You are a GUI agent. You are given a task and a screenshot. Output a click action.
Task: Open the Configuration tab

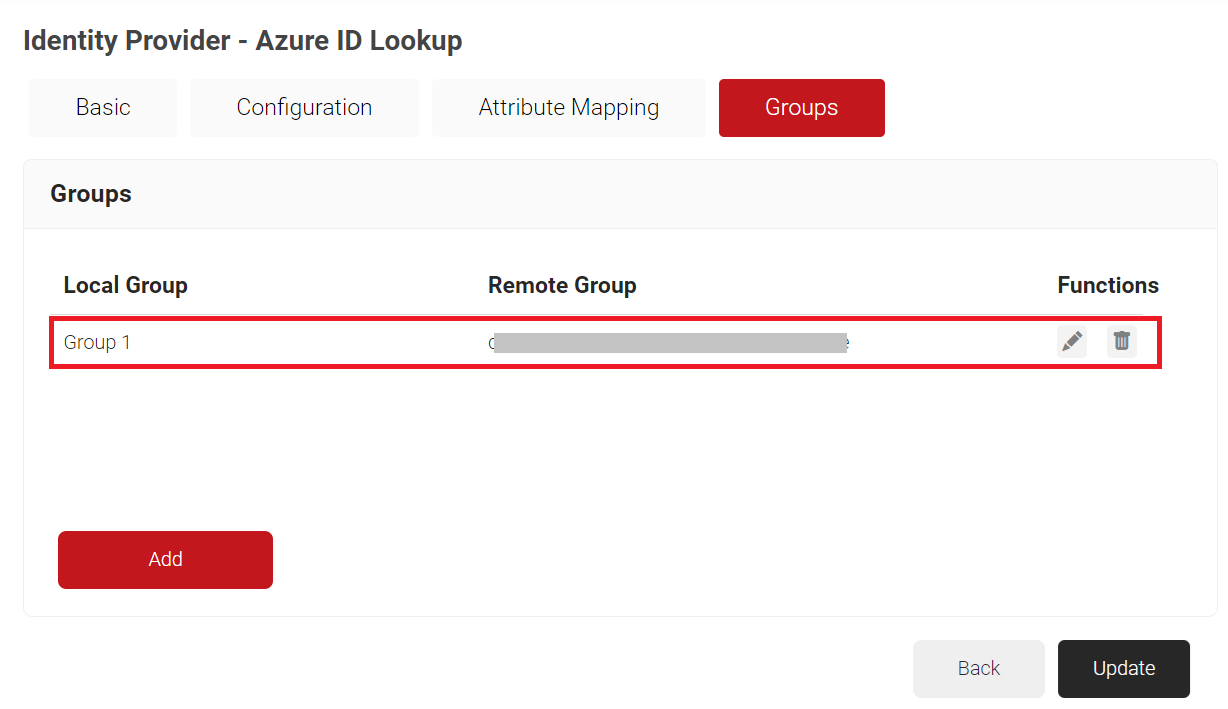[x=304, y=108]
